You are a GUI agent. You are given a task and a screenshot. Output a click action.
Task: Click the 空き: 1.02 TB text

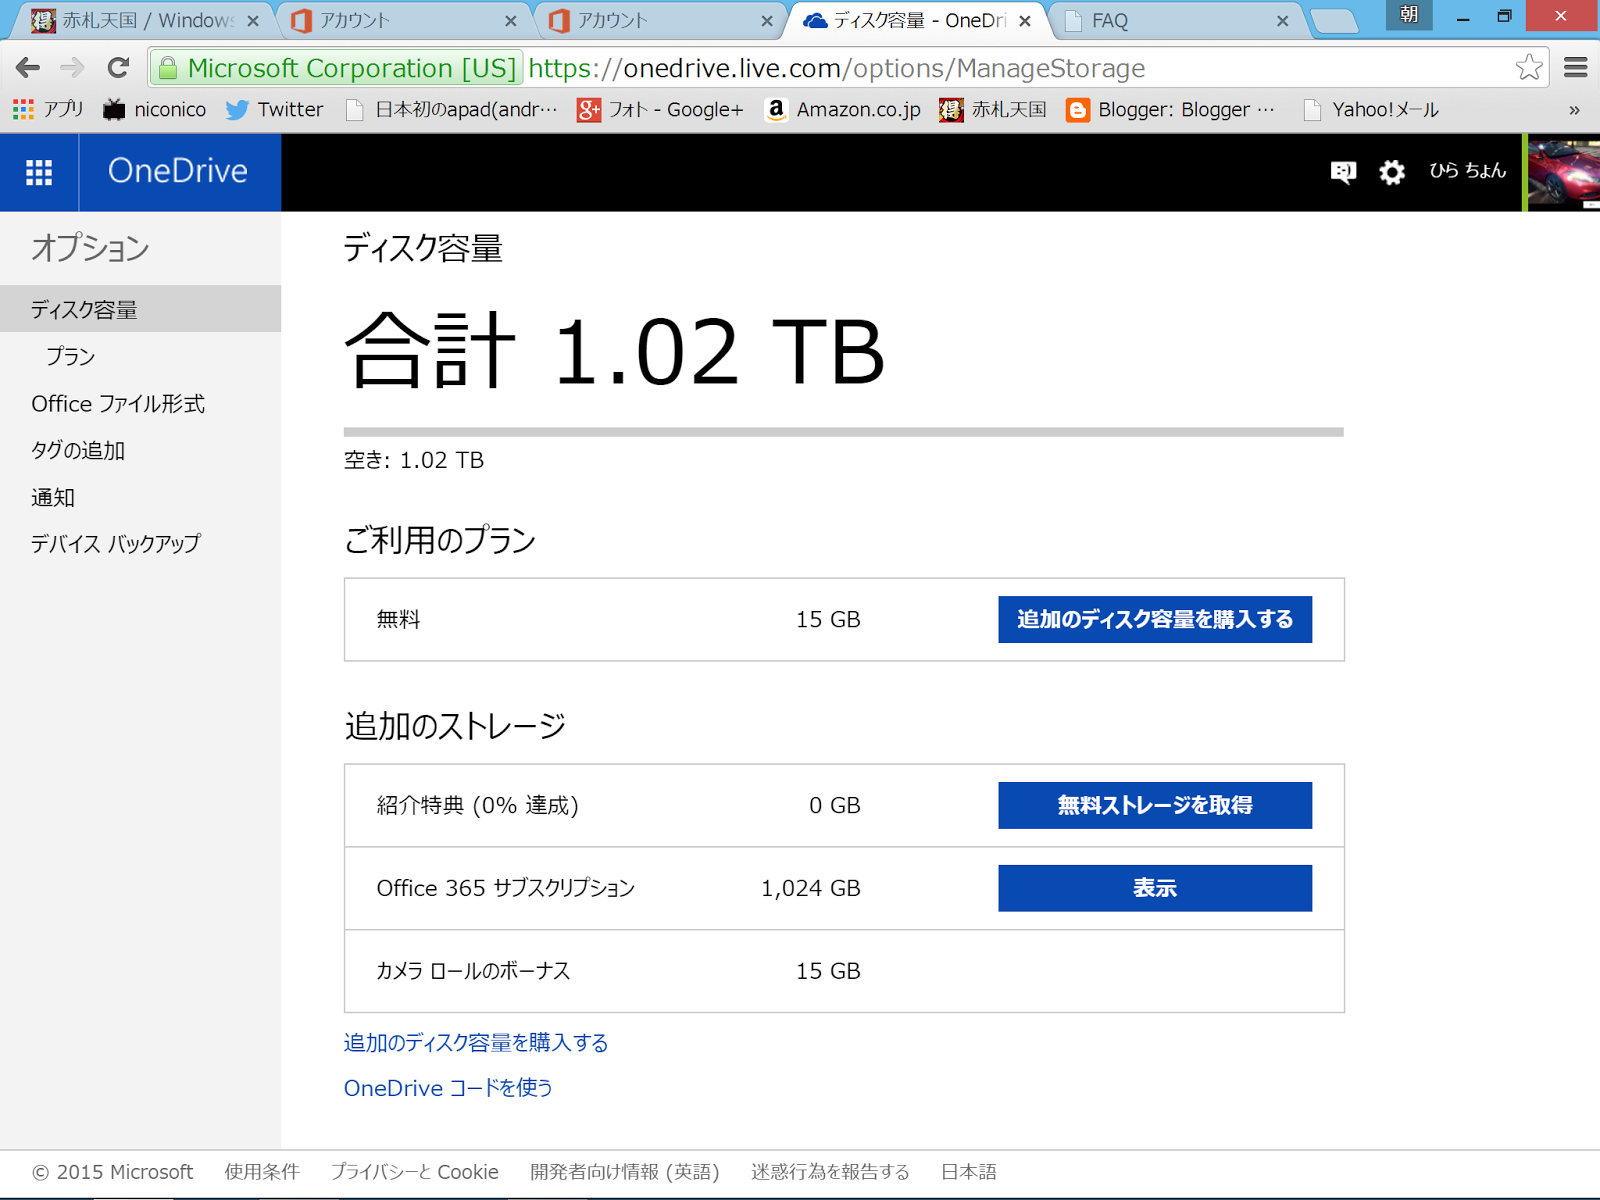[414, 460]
